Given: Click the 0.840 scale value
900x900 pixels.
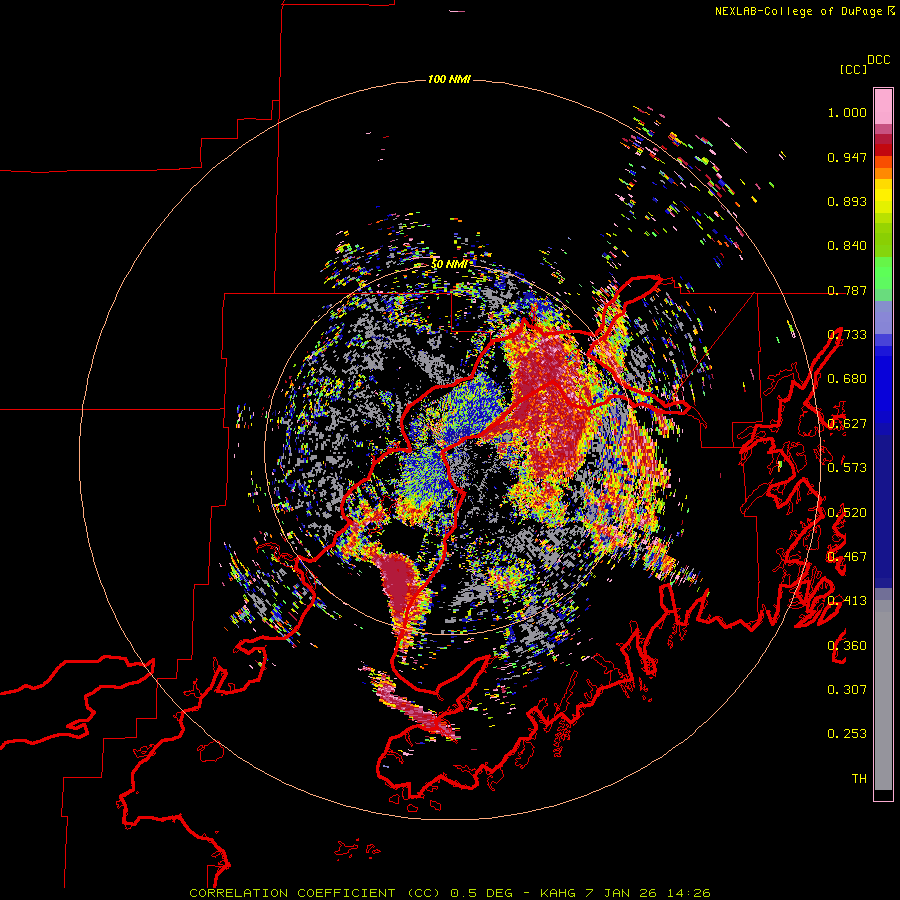Looking at the screenshot, I should 847,246.
